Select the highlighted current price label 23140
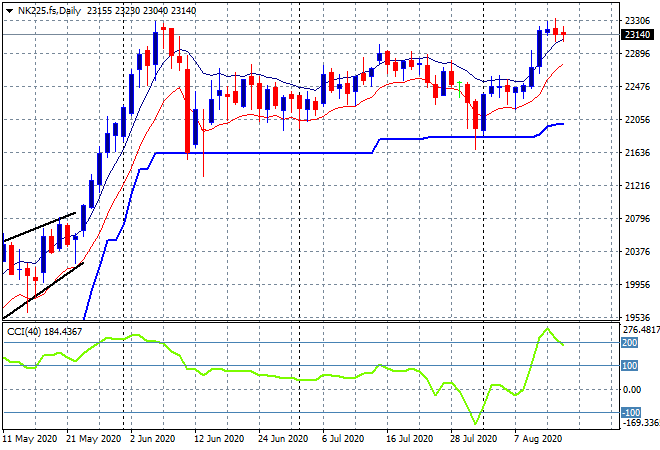 pos(638,35)
